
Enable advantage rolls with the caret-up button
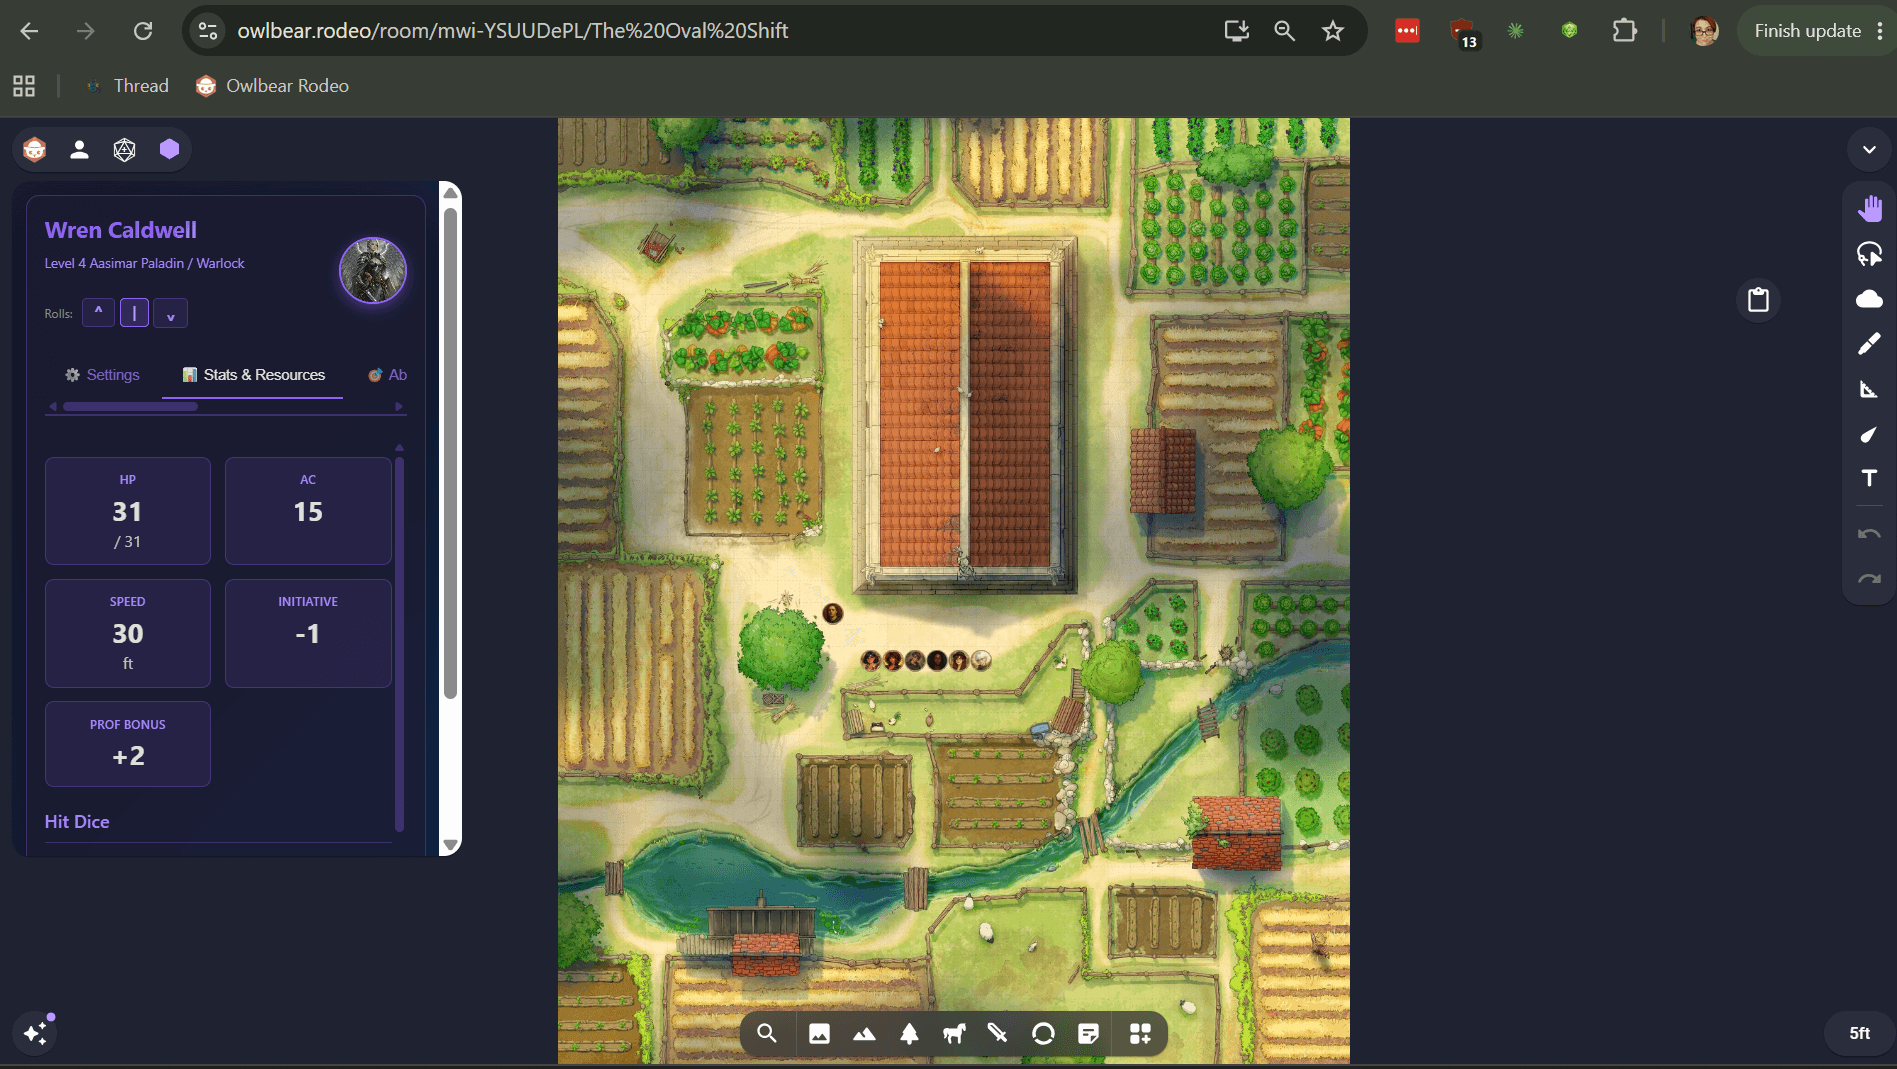pos(98,313)
